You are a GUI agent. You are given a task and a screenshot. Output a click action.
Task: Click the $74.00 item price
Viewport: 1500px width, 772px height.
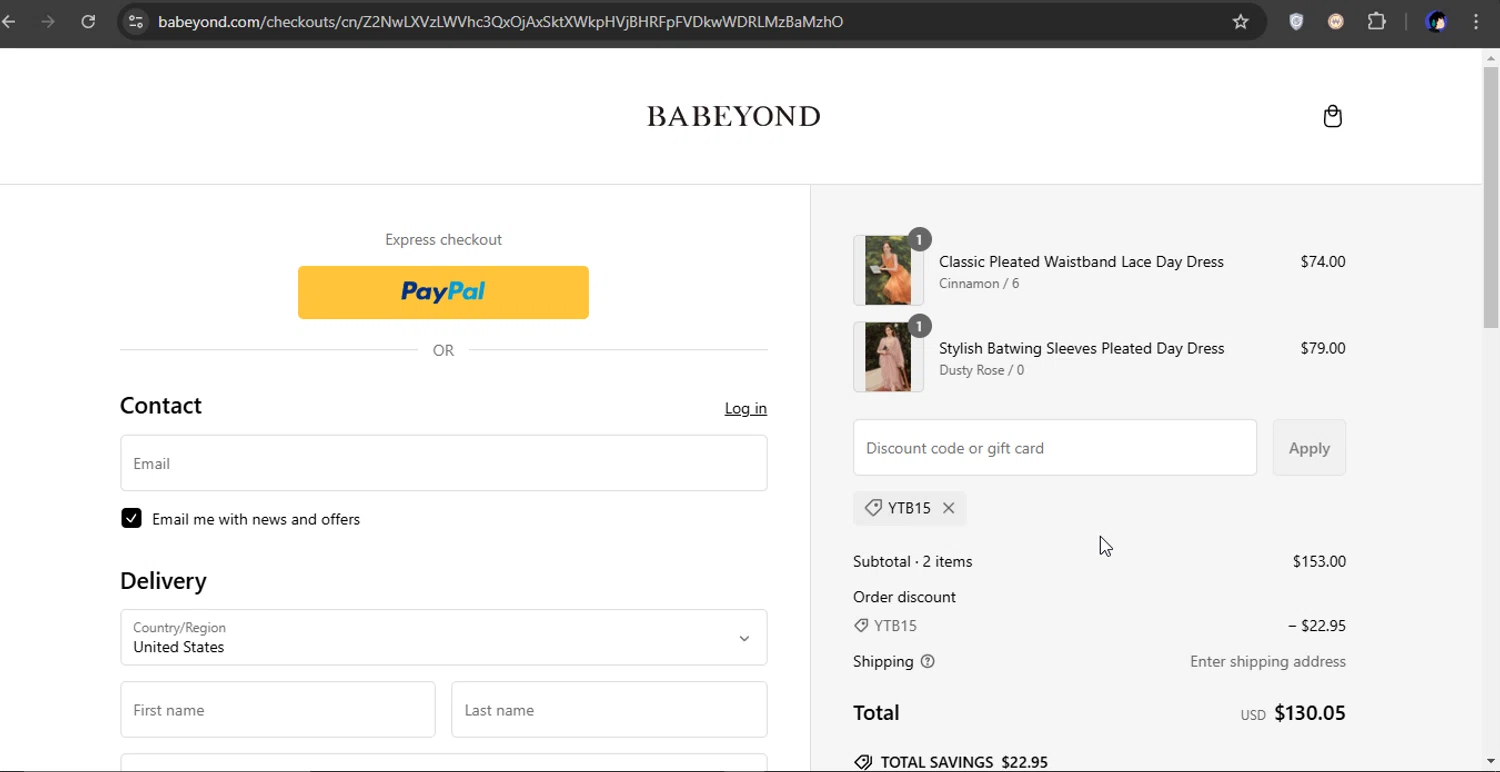tap(1322, 261)
